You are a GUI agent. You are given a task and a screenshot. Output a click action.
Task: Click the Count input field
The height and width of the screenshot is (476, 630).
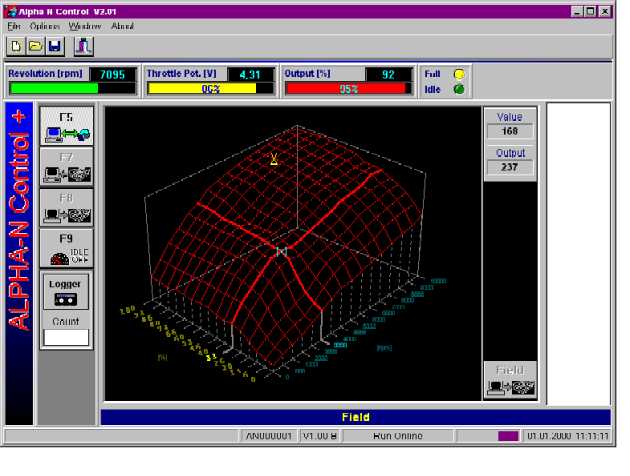[66, 337]
